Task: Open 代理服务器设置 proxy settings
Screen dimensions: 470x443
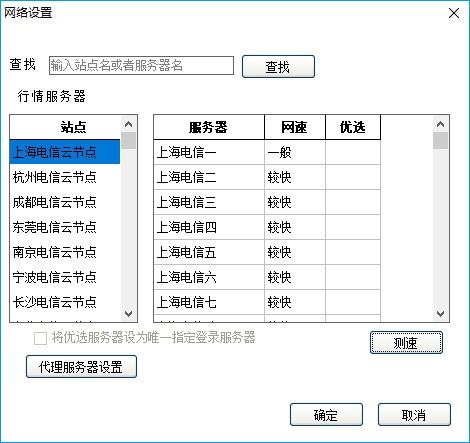Action: (81, 367)
